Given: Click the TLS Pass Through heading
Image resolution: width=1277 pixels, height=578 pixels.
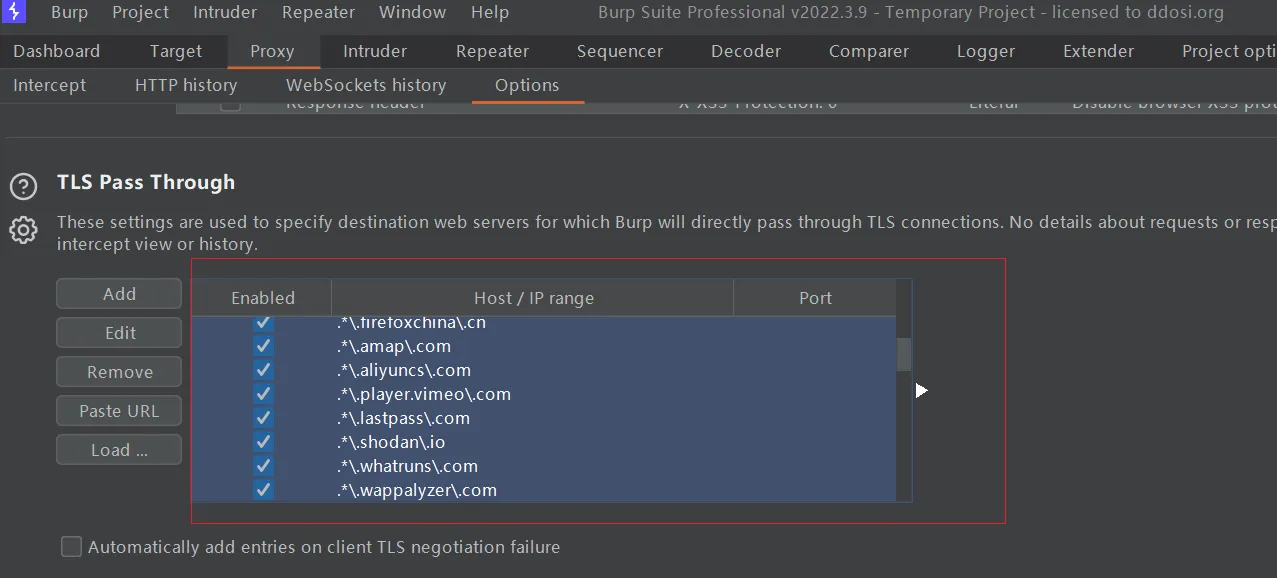Looking at the screenshot, I should tap(146, 182).
